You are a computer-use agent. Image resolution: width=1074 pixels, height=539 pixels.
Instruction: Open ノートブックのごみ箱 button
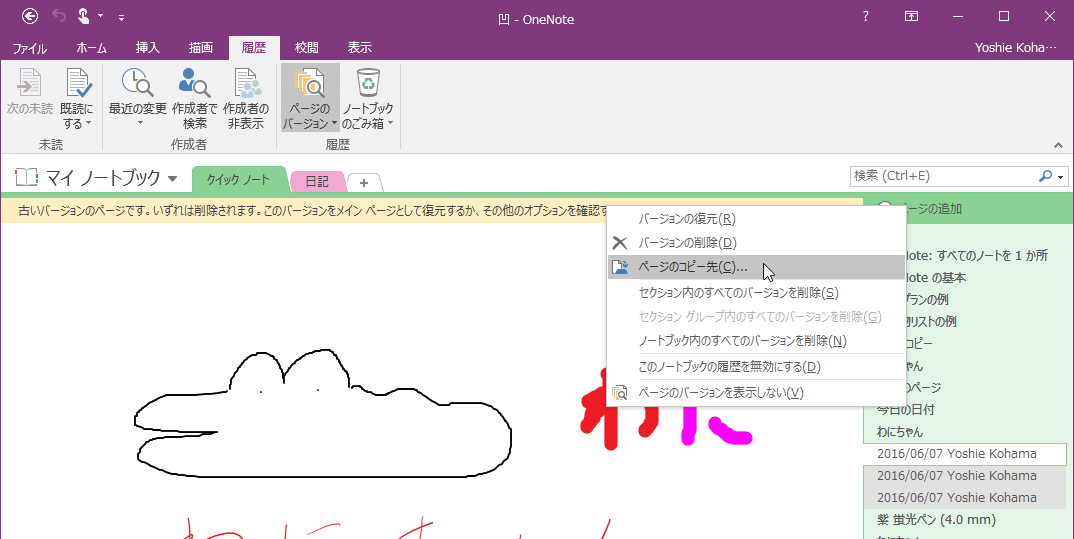pyautogui.click(x=368, y=99)
